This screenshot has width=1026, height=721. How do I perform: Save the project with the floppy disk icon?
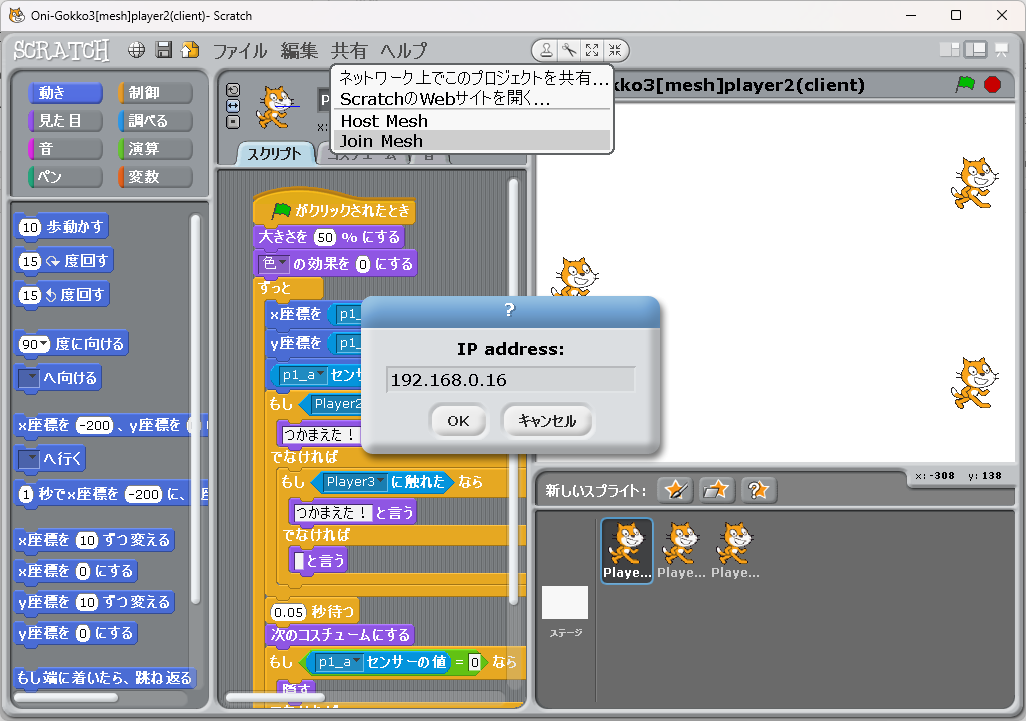(164, 50)
